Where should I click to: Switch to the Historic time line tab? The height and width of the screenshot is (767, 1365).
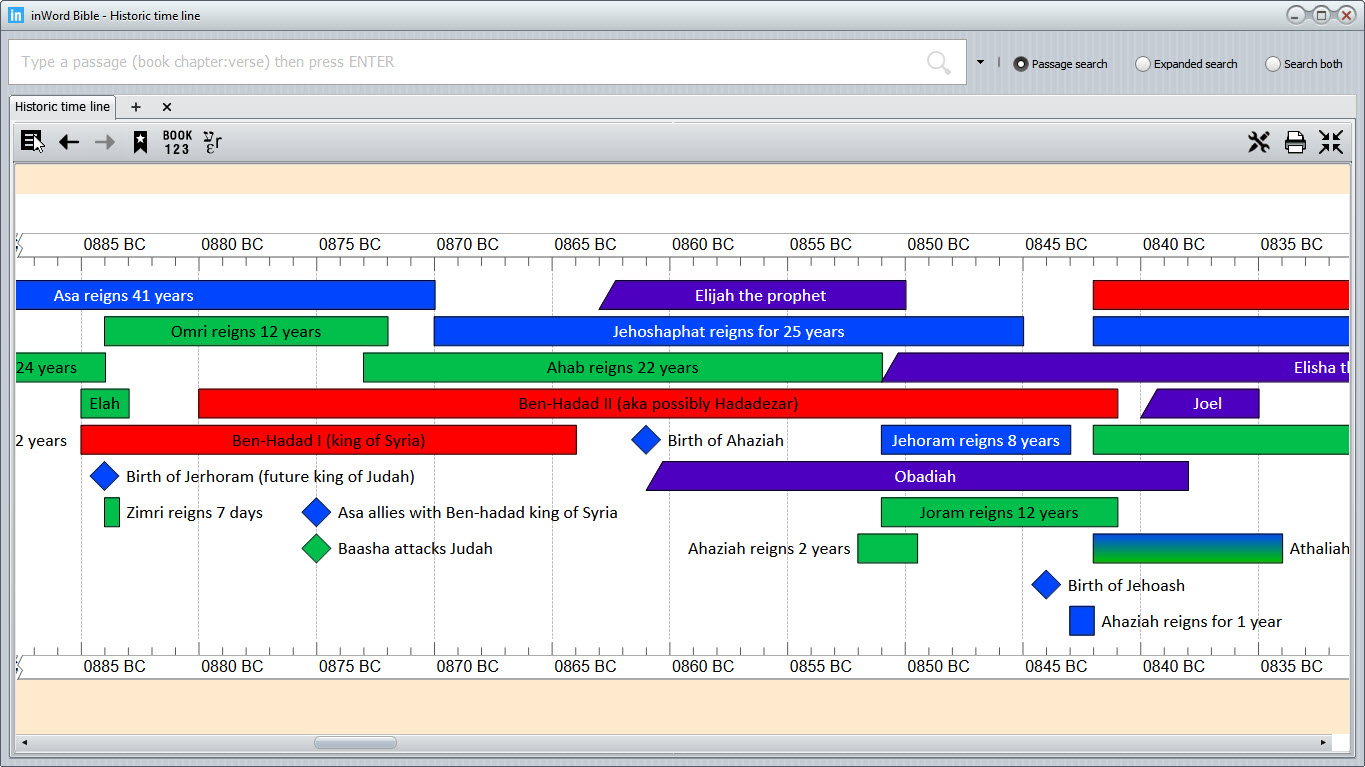click(x=62, y=106)
